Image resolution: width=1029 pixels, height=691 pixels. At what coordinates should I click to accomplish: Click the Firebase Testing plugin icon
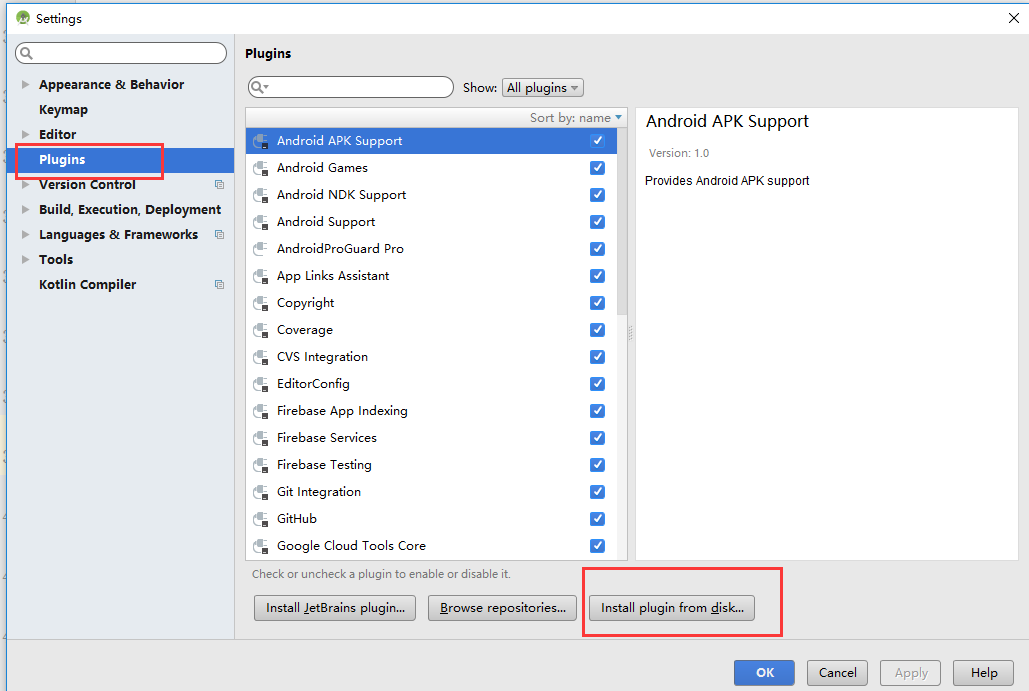click(261, 465)
